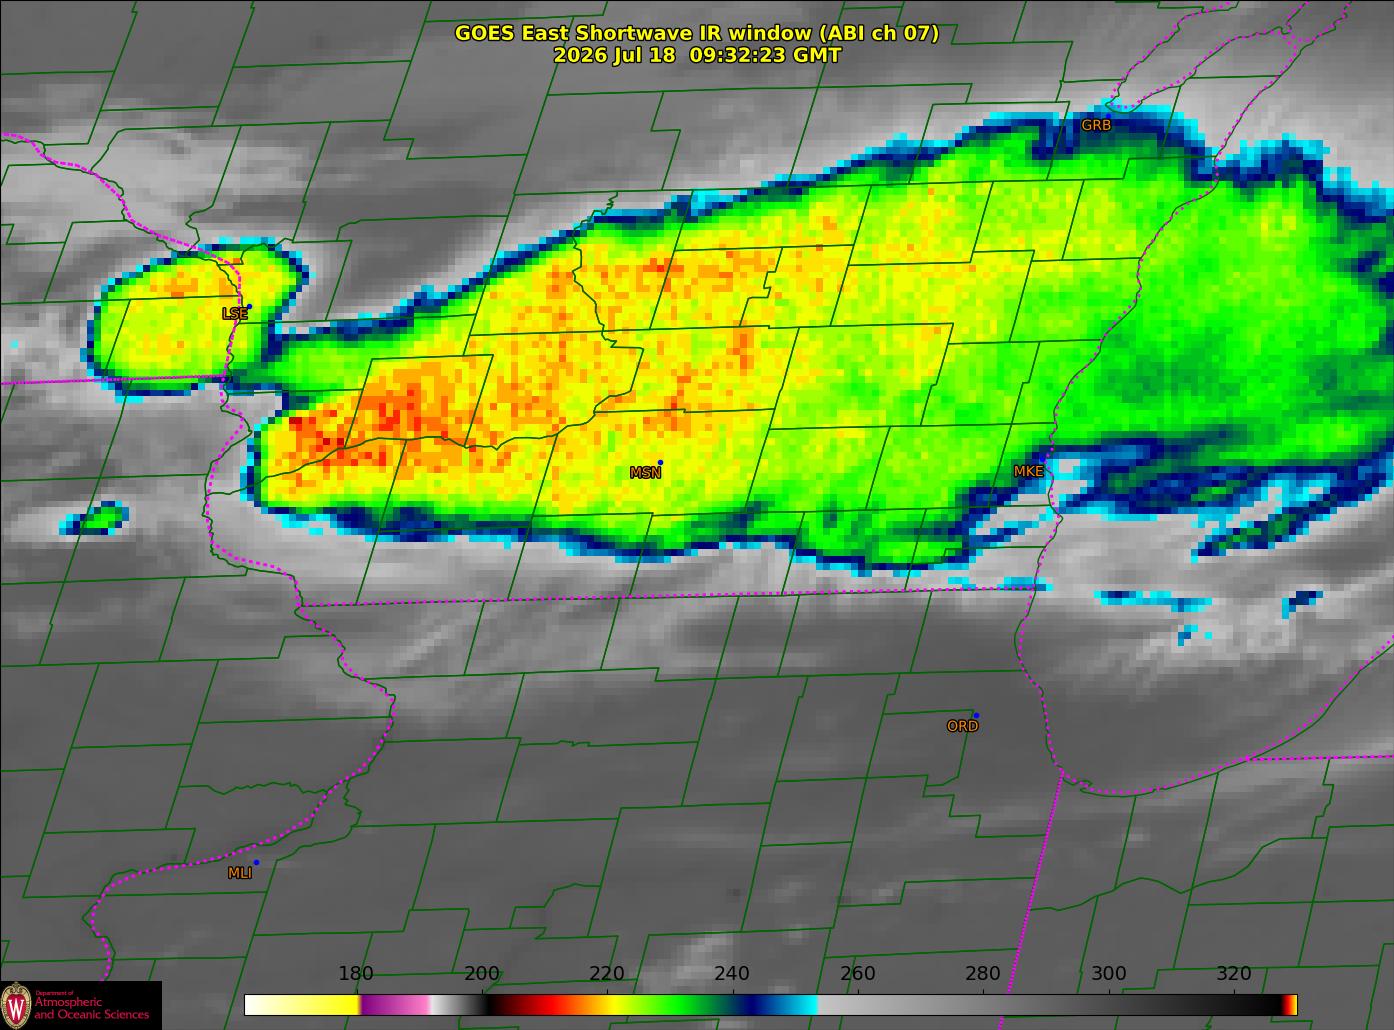The height and width of the screenshot is (1030, 1394).
Task: Click the GRB station label
Action: click(x=1096, y=125)
